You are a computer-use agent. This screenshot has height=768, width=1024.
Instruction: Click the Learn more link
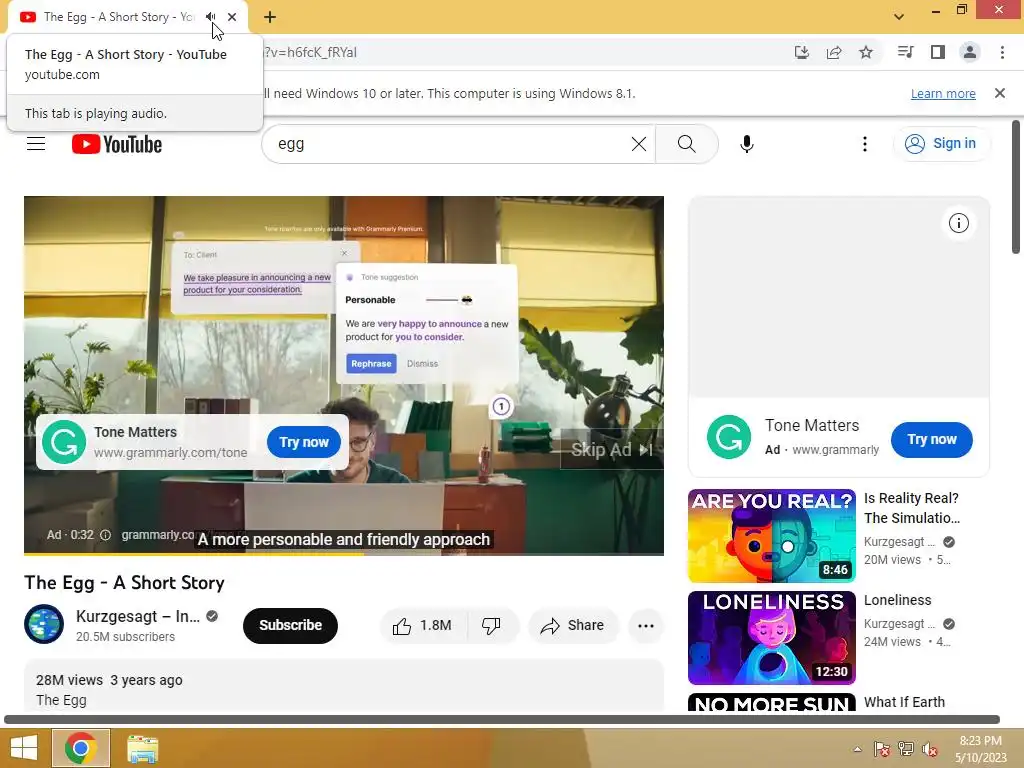click(x=943, y=93)
